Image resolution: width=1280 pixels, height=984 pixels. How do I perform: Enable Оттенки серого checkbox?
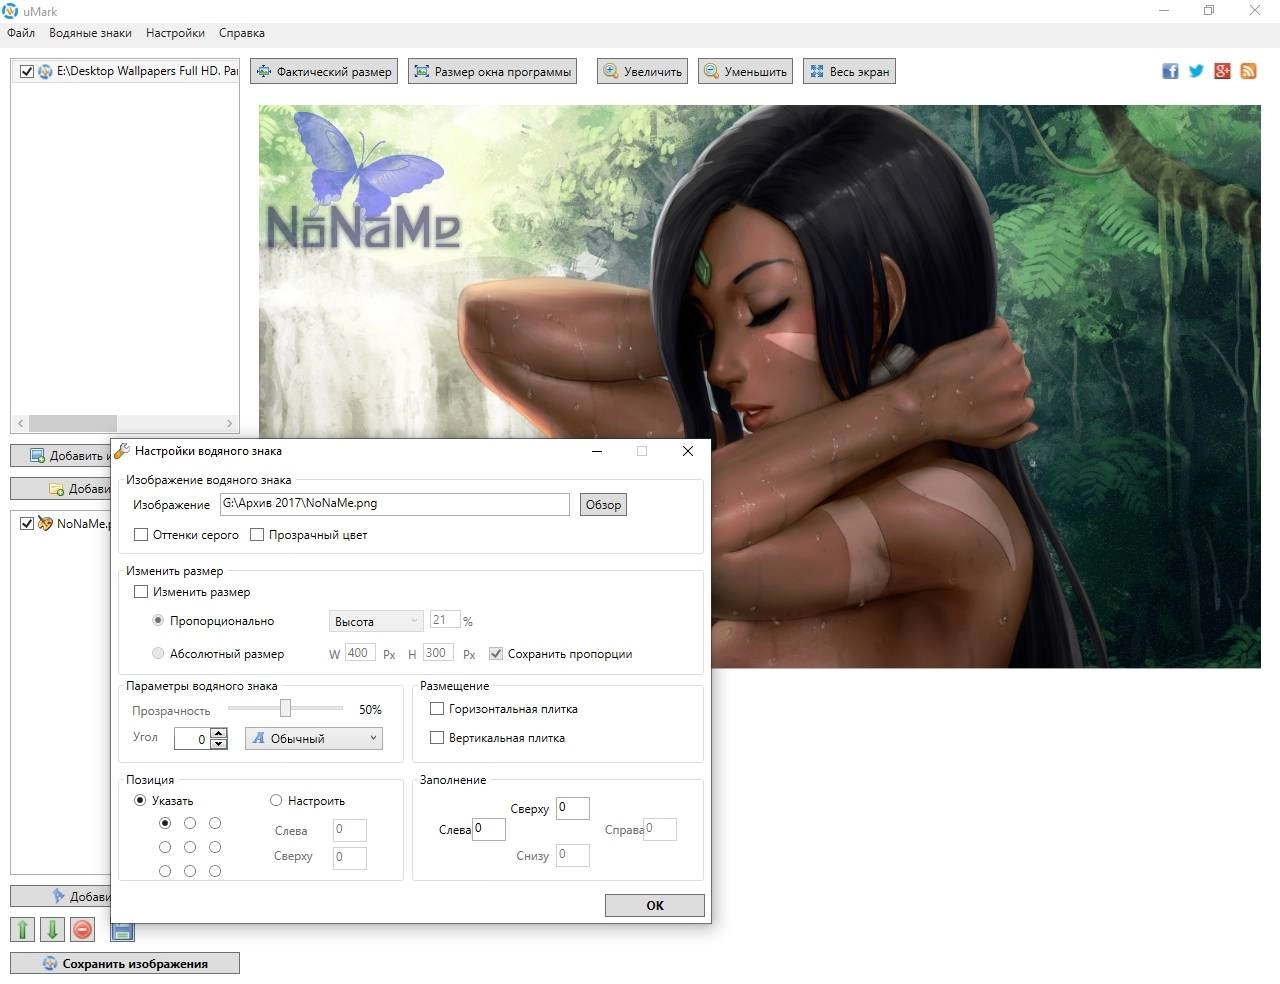point(141,535)
